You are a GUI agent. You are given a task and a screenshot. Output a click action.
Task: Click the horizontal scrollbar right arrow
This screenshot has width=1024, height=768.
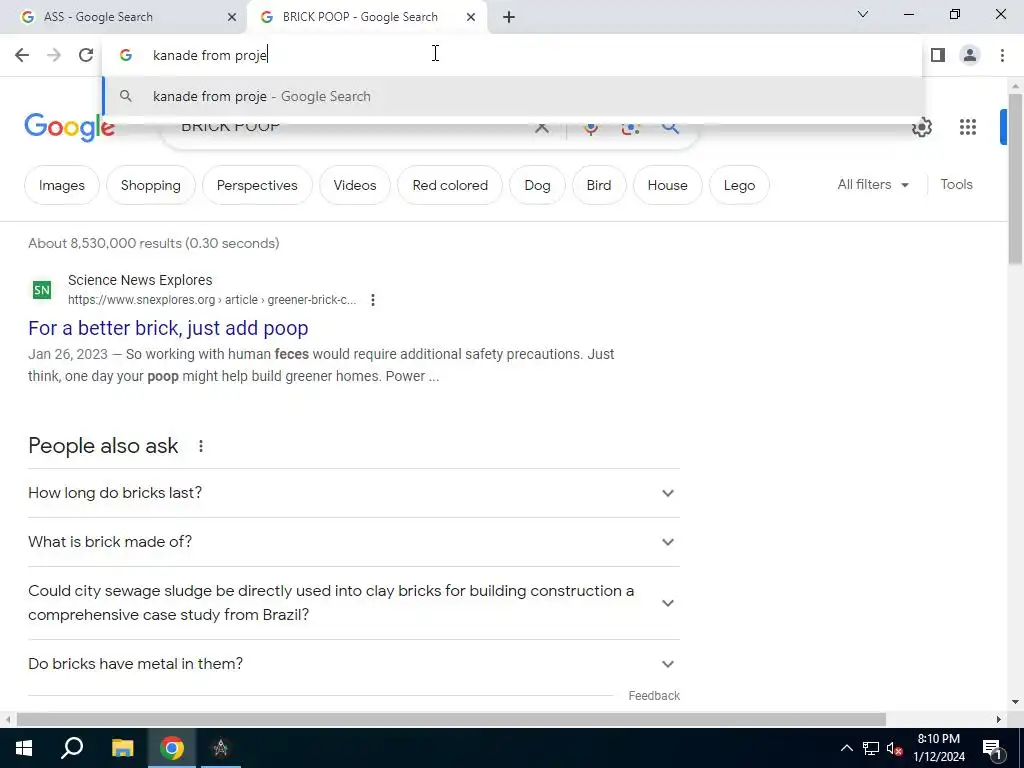click(998, 720)
